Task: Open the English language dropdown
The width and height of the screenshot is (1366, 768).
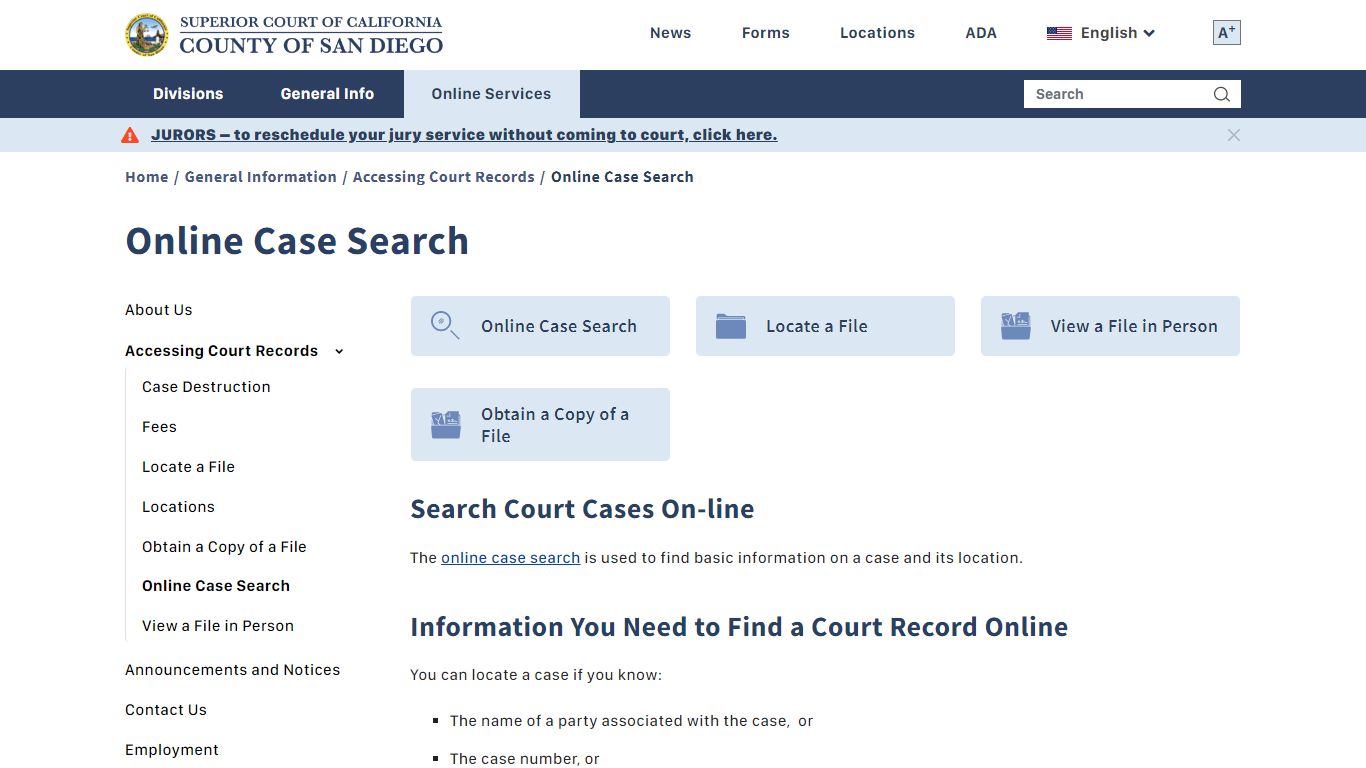Action: pyautogui.click(x=1109, y=32)
